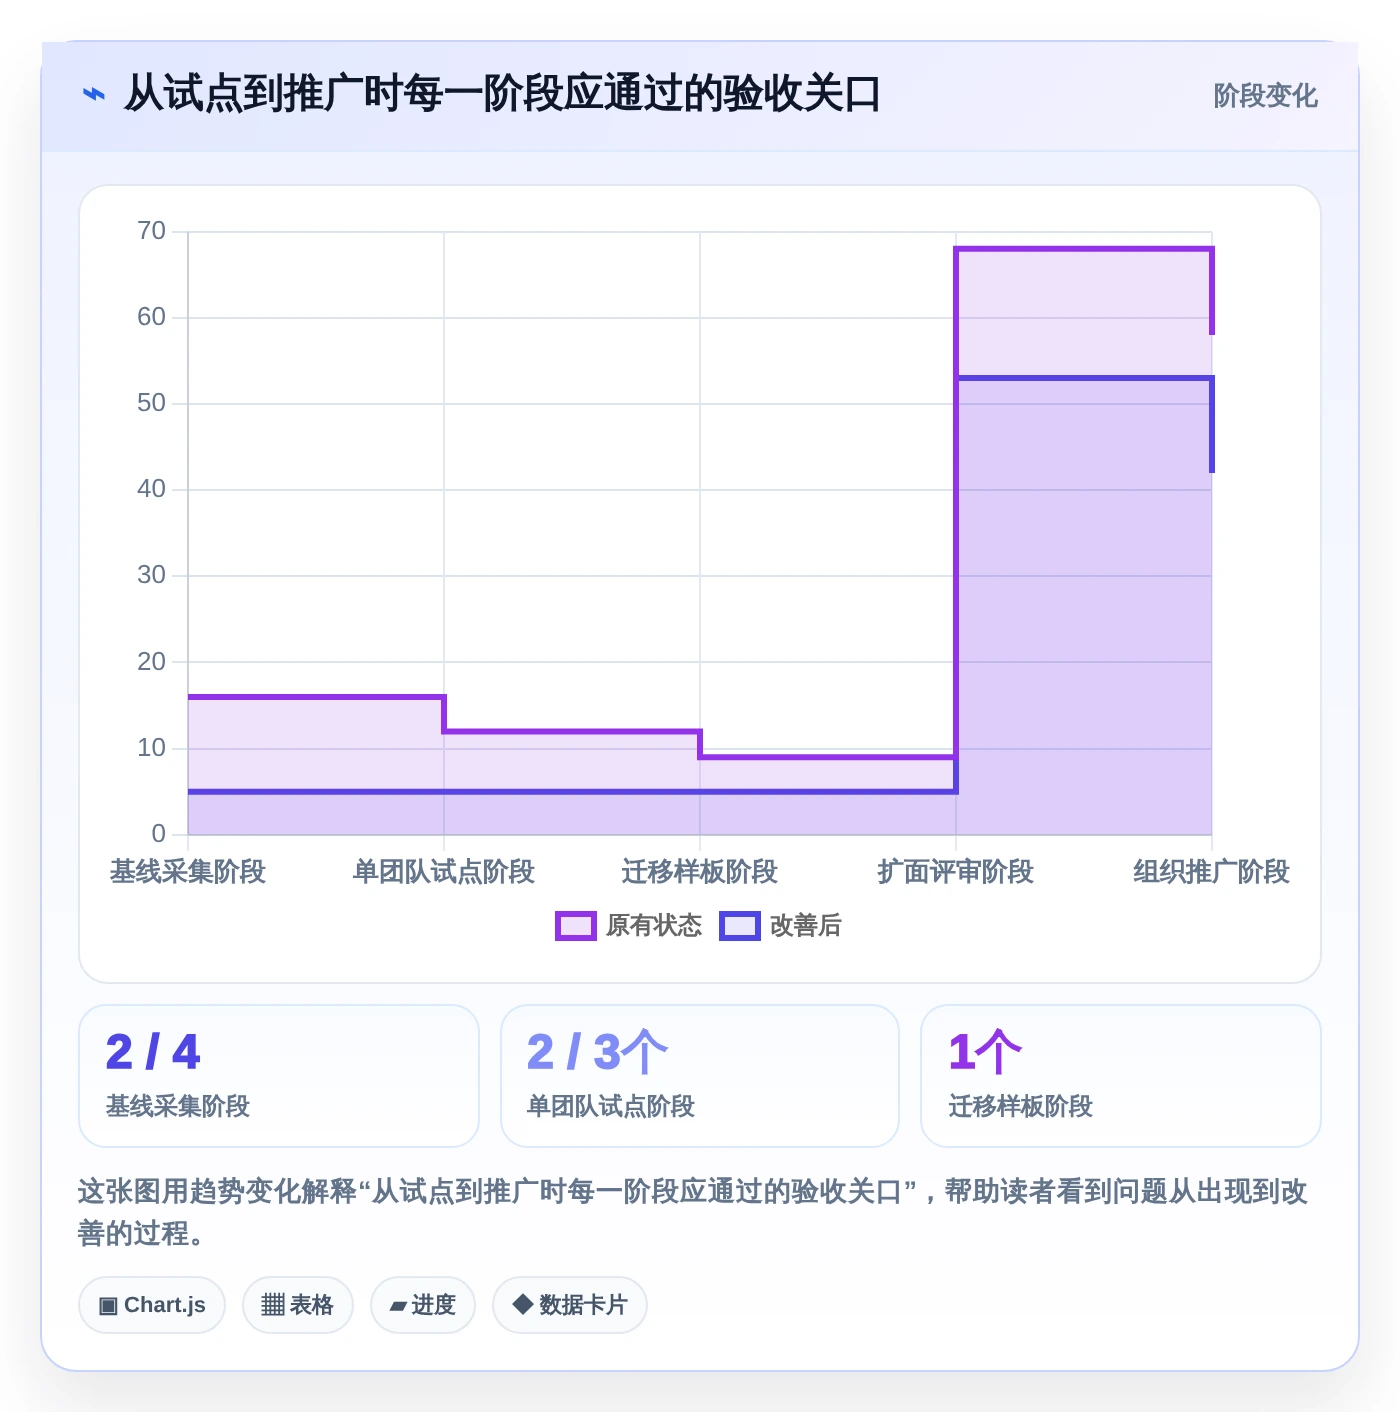
Task: Click the 单团队试点阶段 x-axis label
Action: pyautogui.click(x=444, y=872)
